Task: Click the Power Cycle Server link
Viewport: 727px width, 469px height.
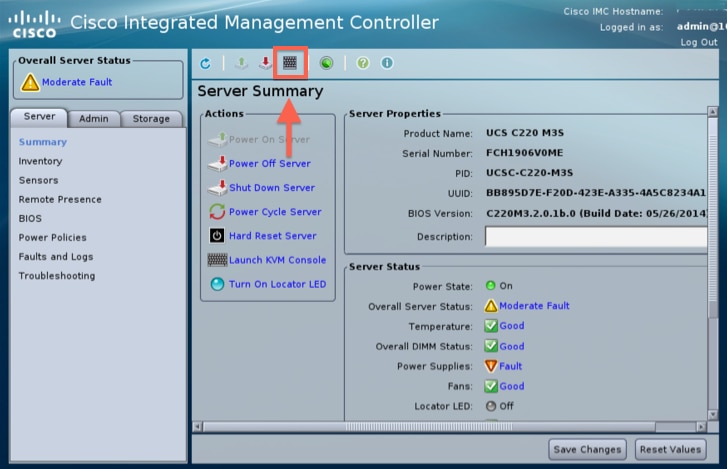Action: tap(275, 212)
